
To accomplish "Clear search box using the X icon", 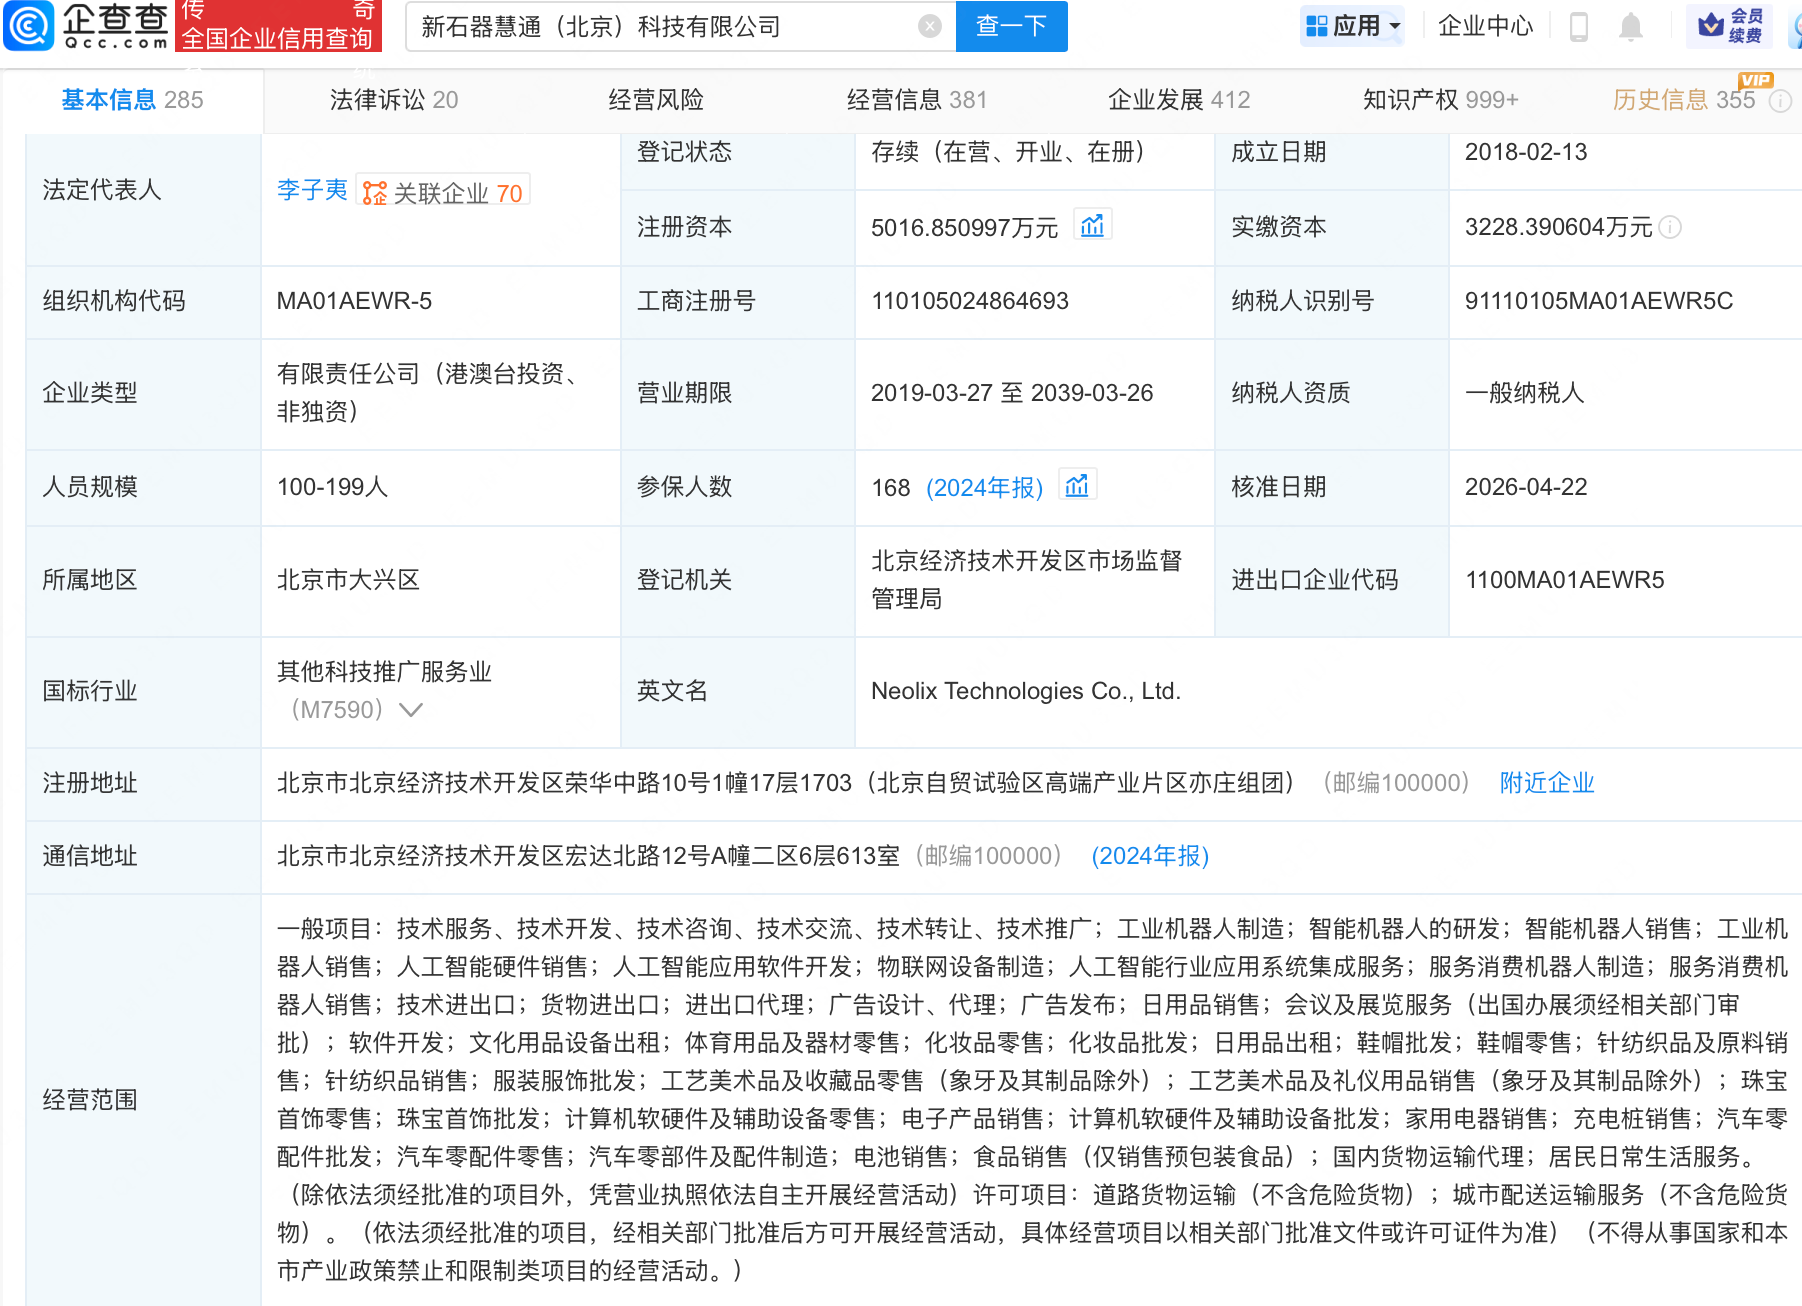I will click(929, 27).
